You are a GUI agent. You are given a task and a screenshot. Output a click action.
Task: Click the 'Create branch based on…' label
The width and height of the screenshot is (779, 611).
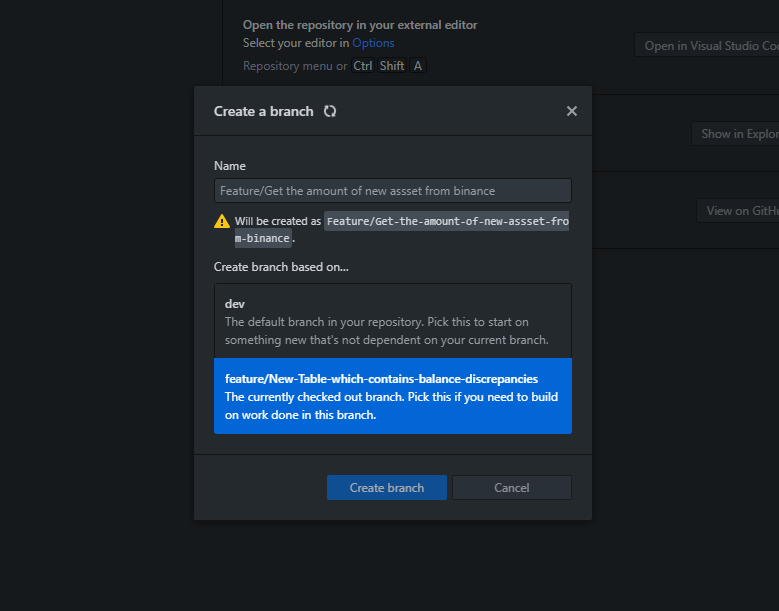(x=281, y=267)
